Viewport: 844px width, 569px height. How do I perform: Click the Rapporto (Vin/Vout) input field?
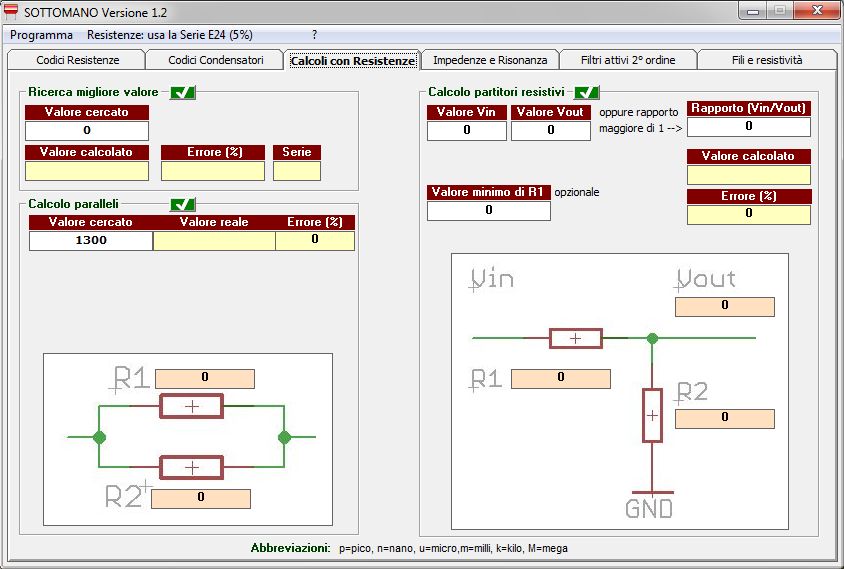click(748, 127)
